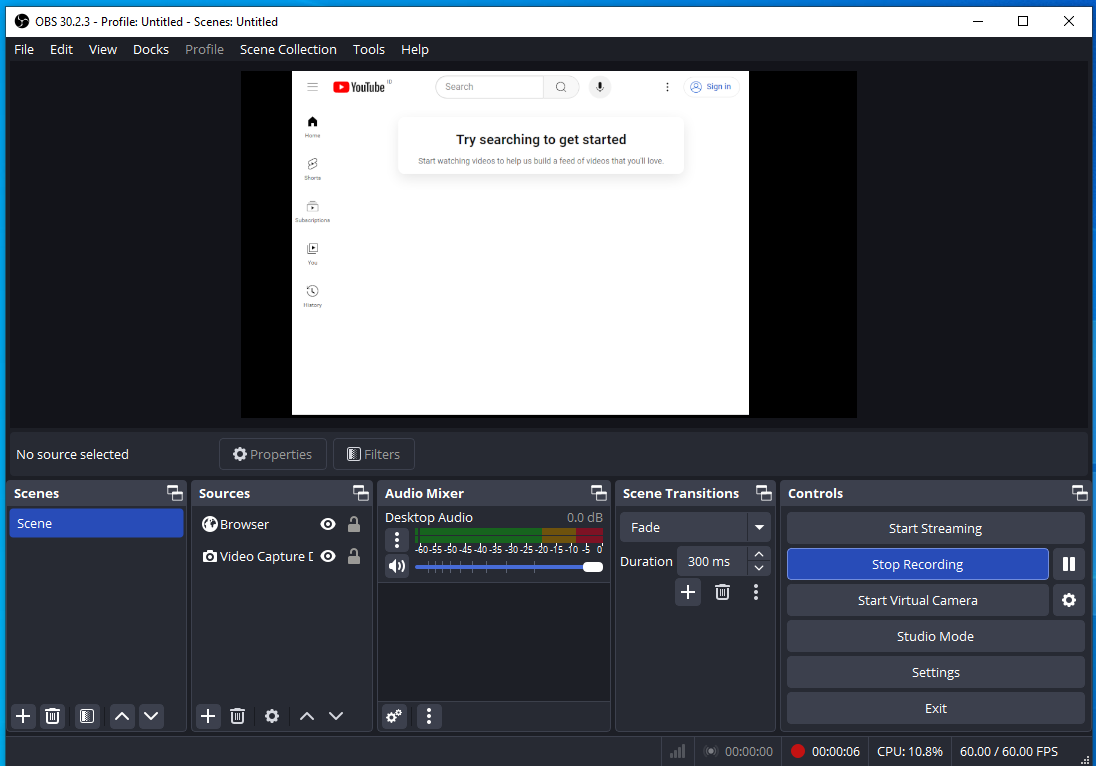The width and height of the screenshot is (1096, 766).
Task: Click the 300 ms duration field
Action: tap(712, 561)
